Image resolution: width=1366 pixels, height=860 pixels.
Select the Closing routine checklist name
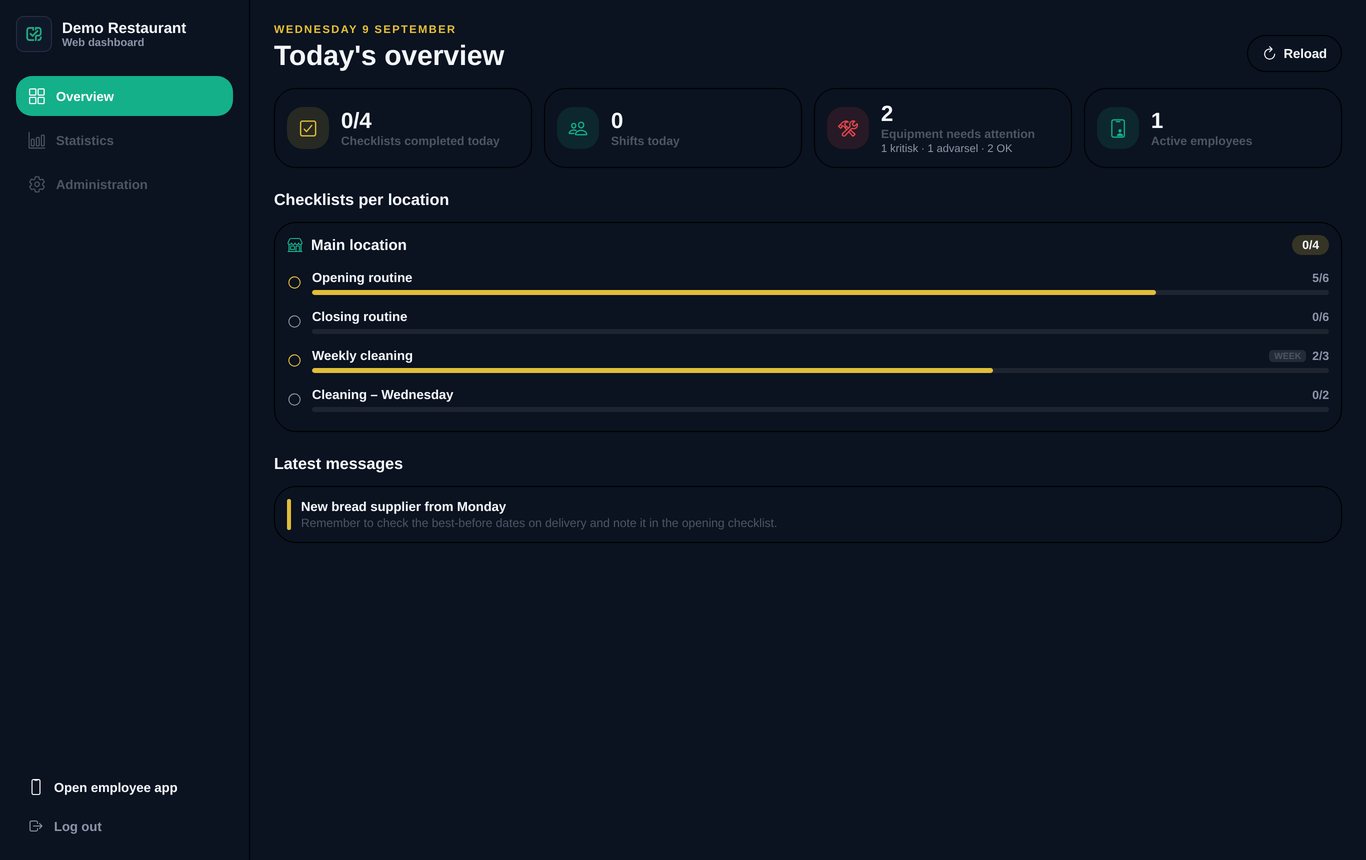pos(359,317)
